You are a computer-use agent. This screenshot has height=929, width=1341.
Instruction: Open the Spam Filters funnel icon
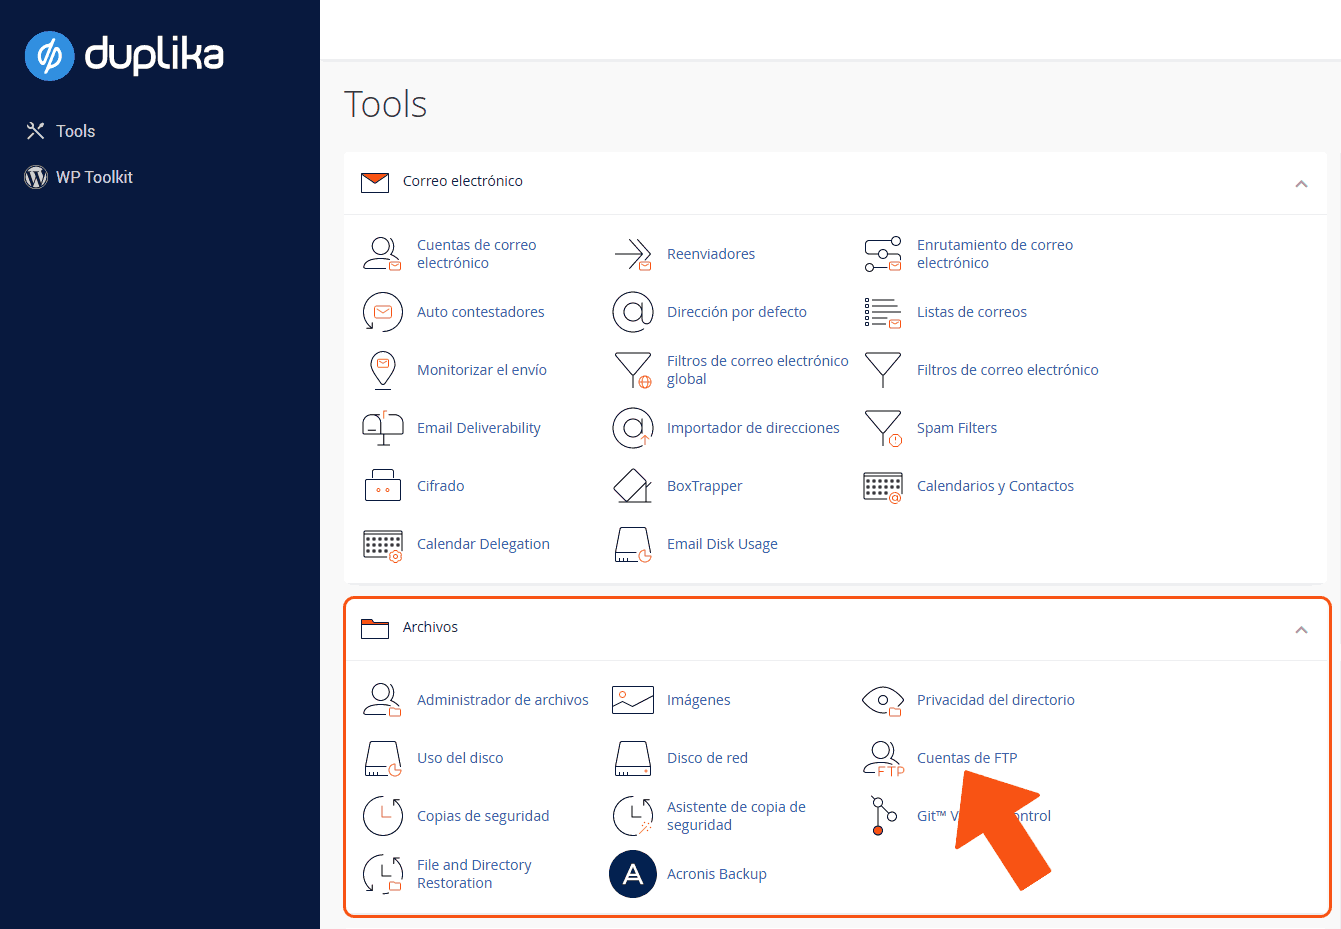882,428
